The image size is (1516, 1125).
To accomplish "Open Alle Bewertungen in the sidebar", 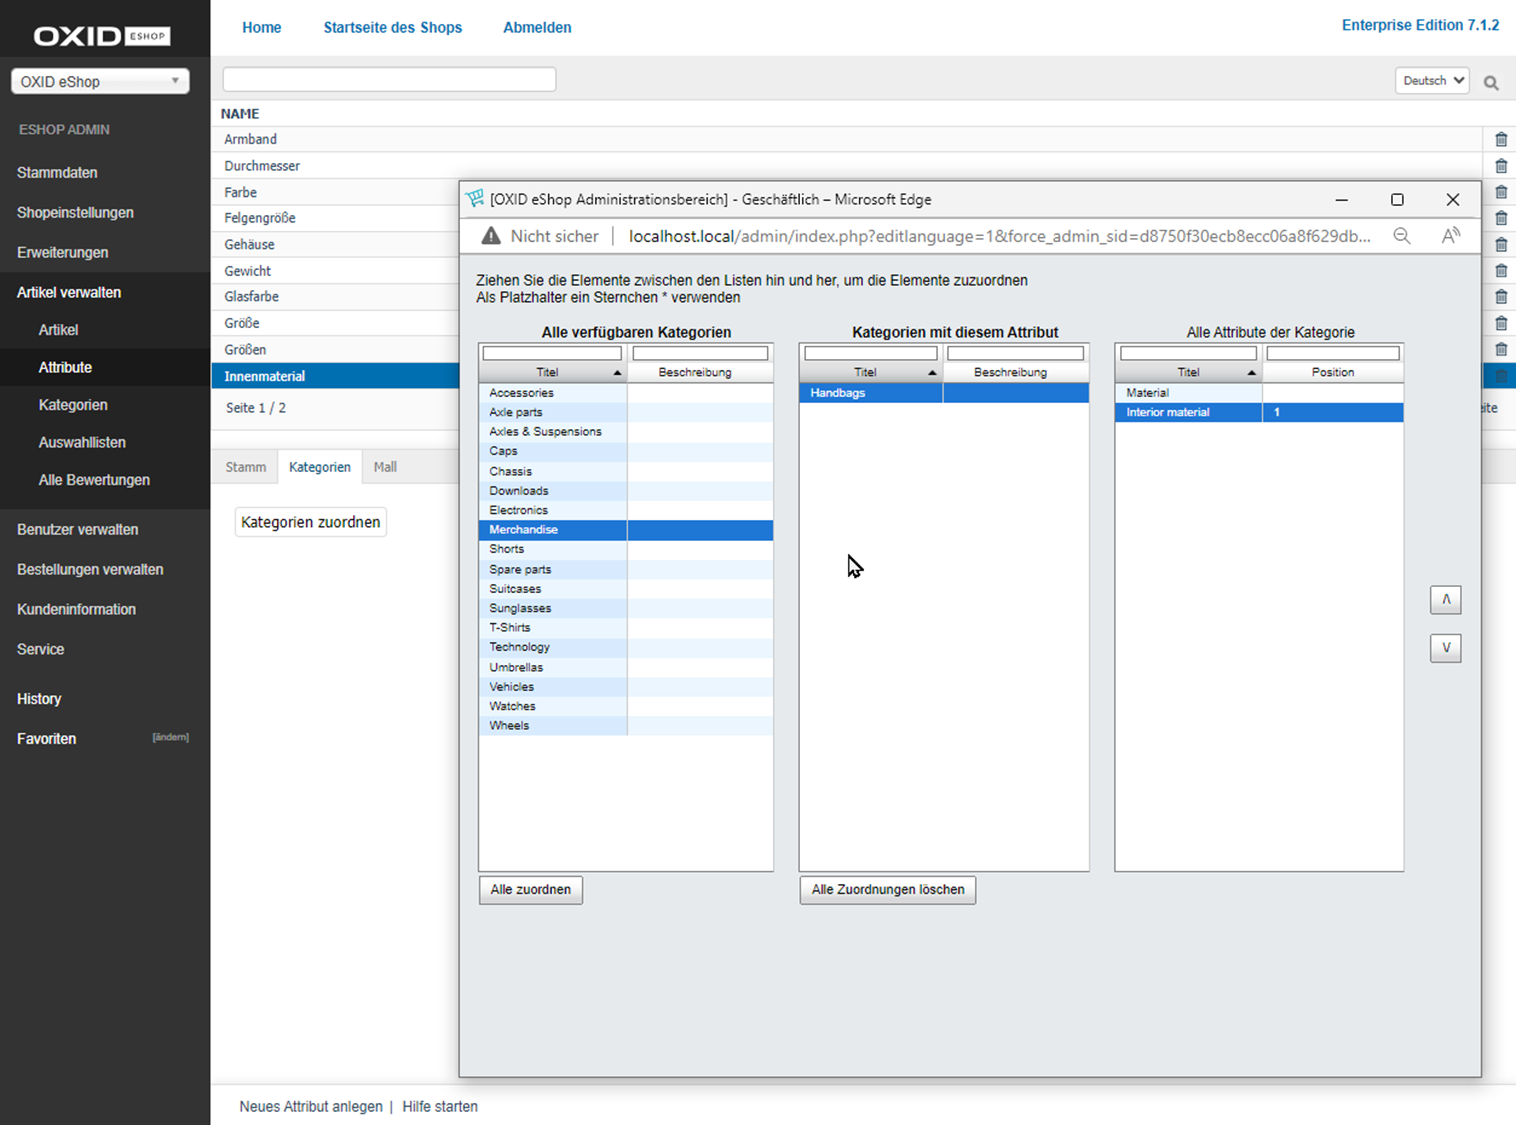I will click(94, 480).
